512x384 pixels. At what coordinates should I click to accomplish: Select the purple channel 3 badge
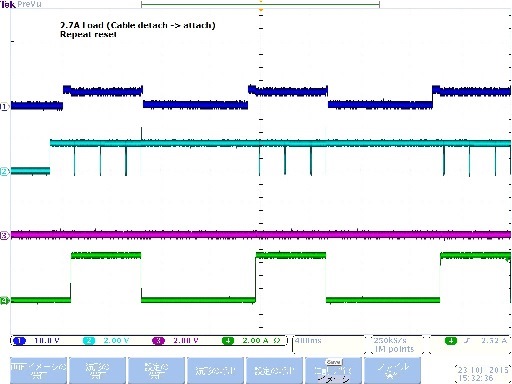tap(158, 341)
